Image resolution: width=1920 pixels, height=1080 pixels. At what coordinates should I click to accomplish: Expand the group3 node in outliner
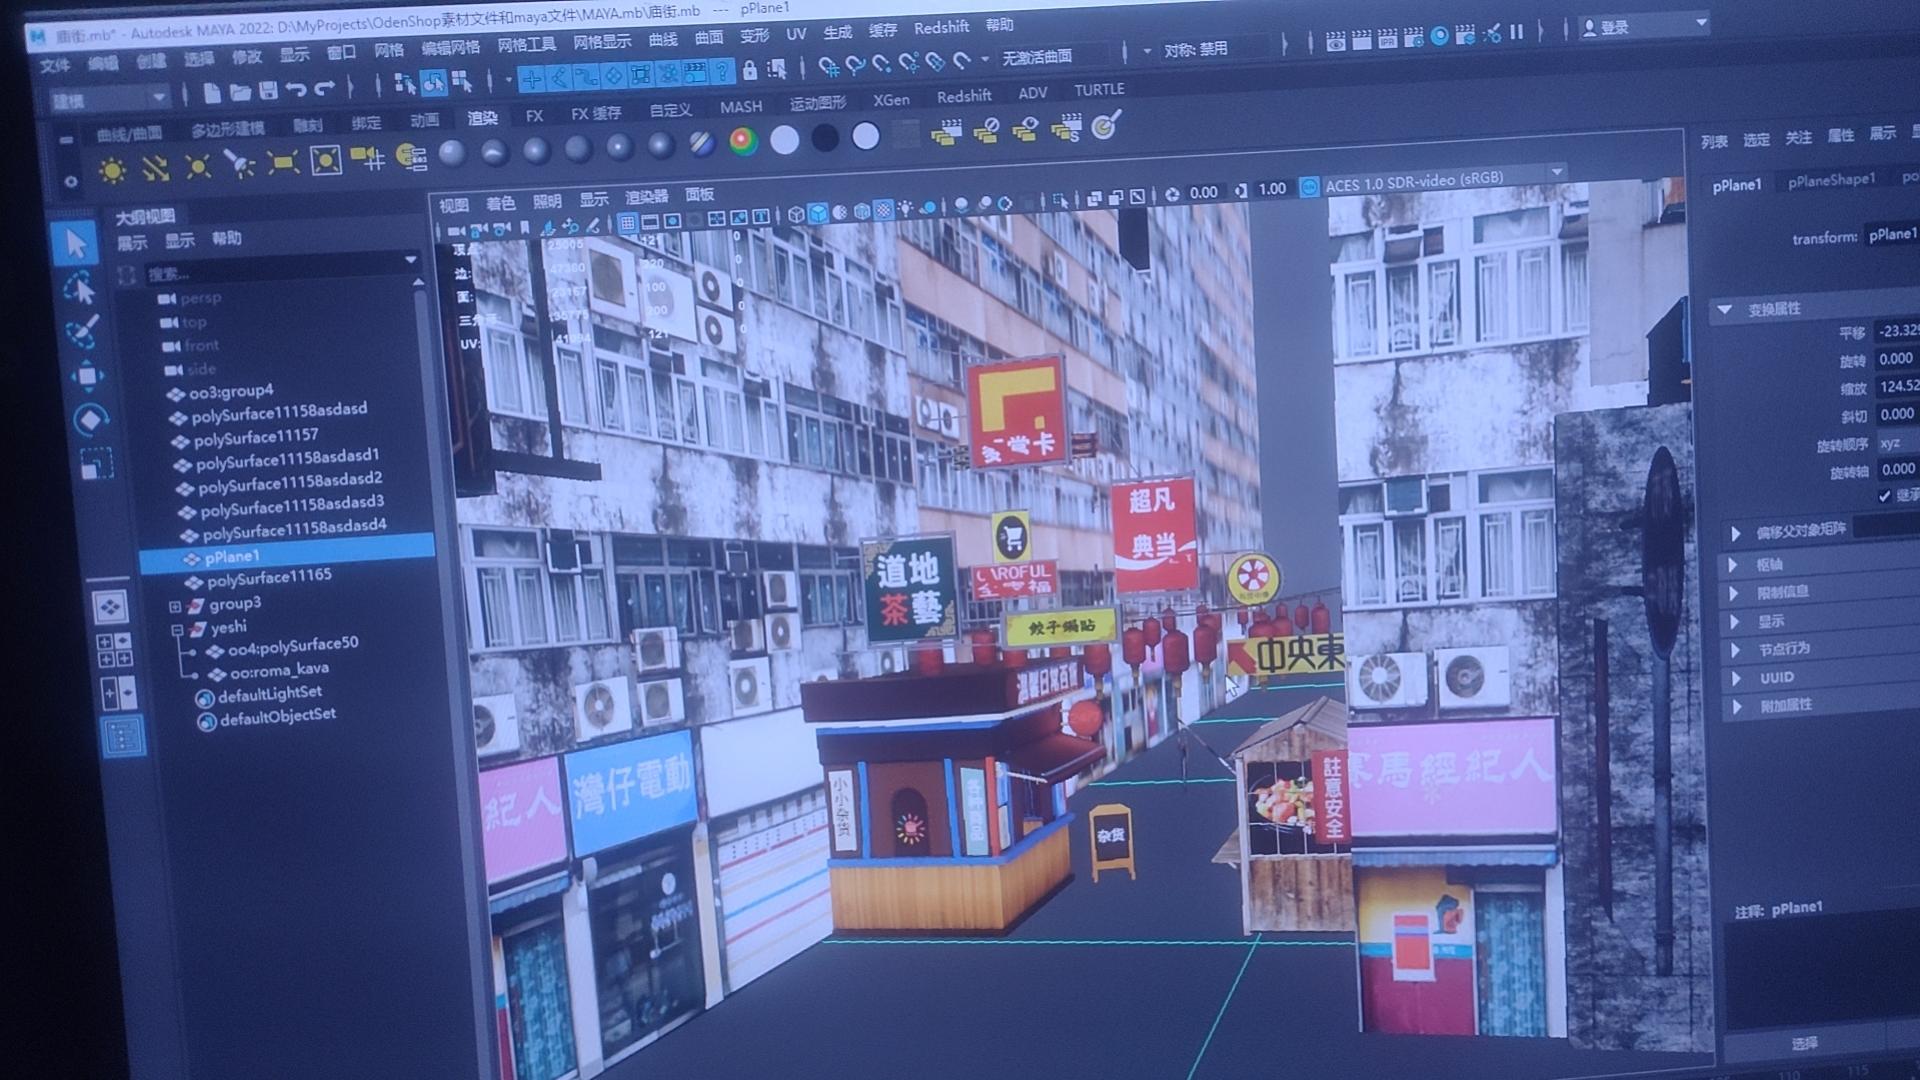point(175,606)
